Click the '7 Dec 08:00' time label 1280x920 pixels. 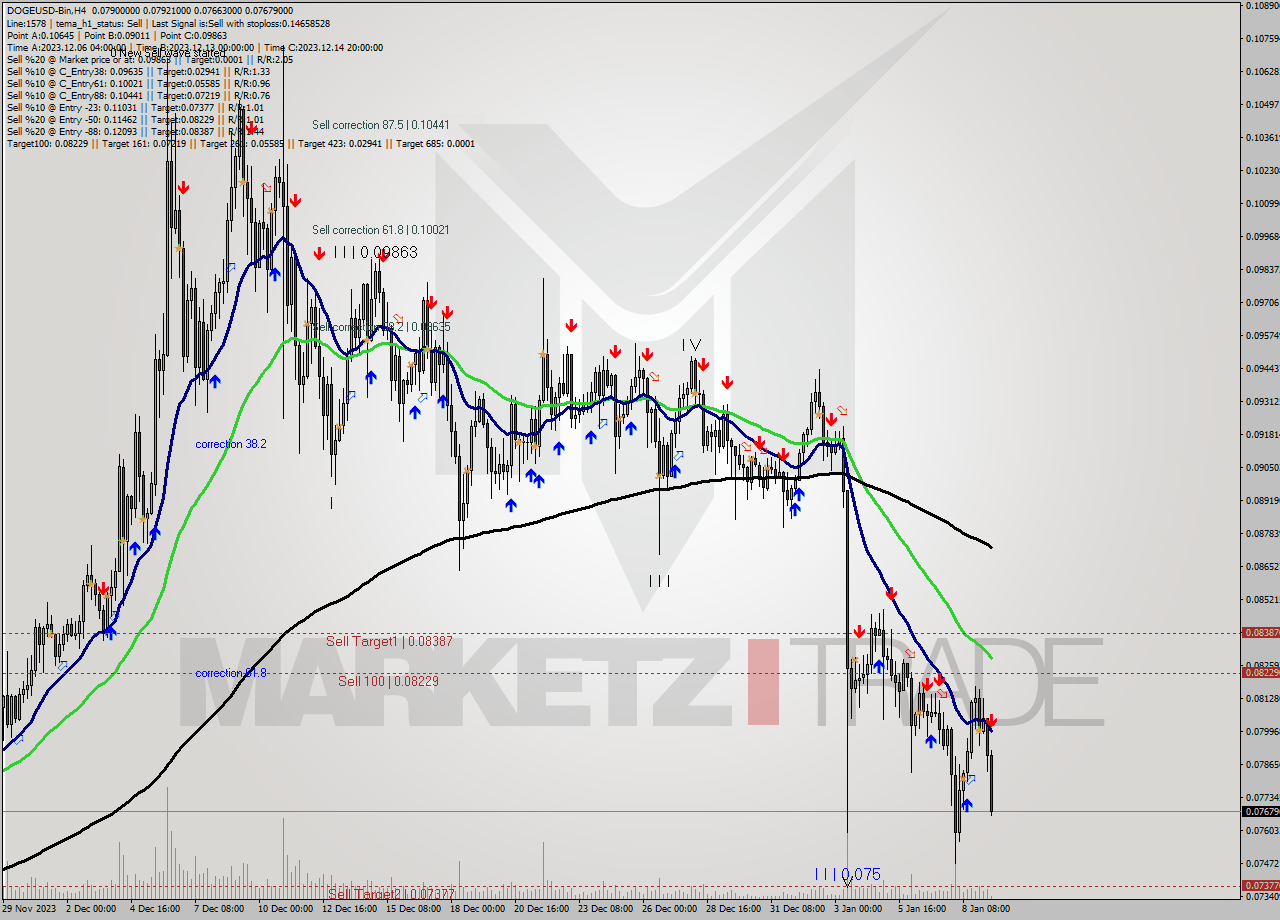point(219,909)
